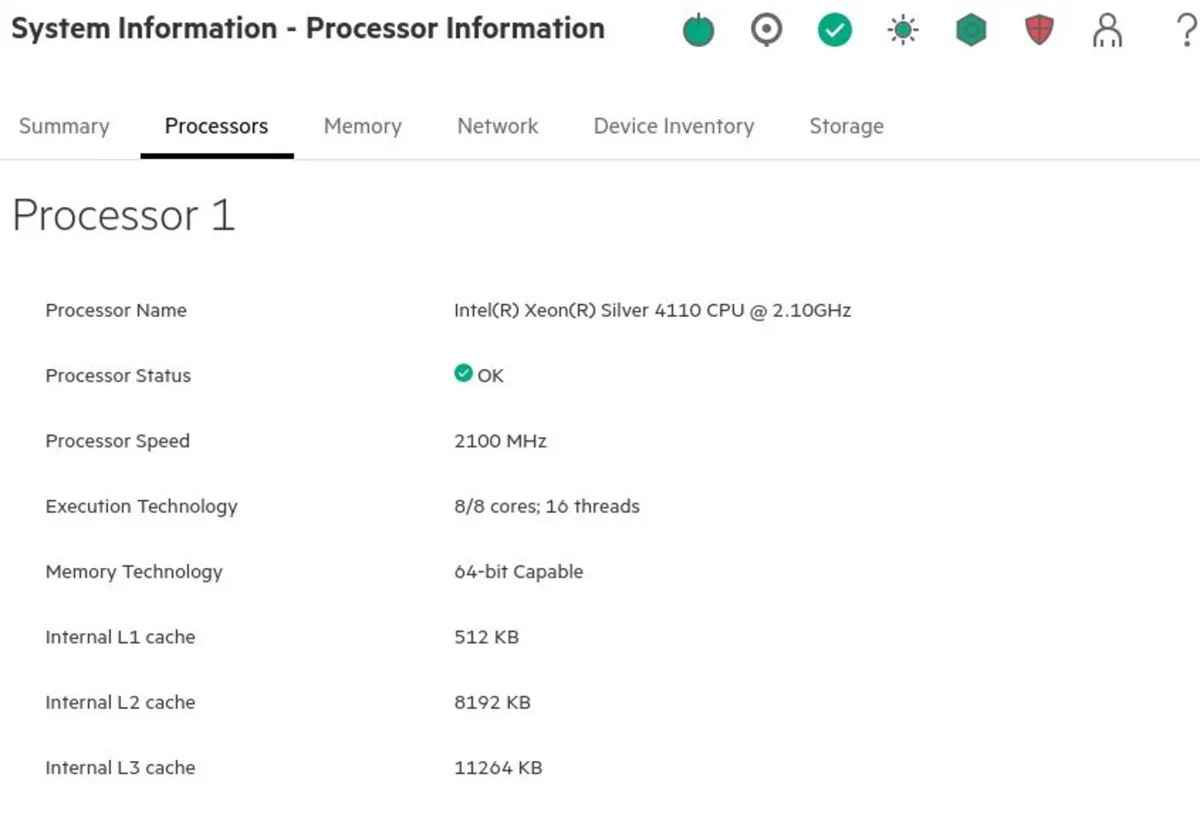The width and height of the screenshot is (1200, 818).
Task: Select the Processors tab
Action: pyautogui.click(x=216, y=126)
